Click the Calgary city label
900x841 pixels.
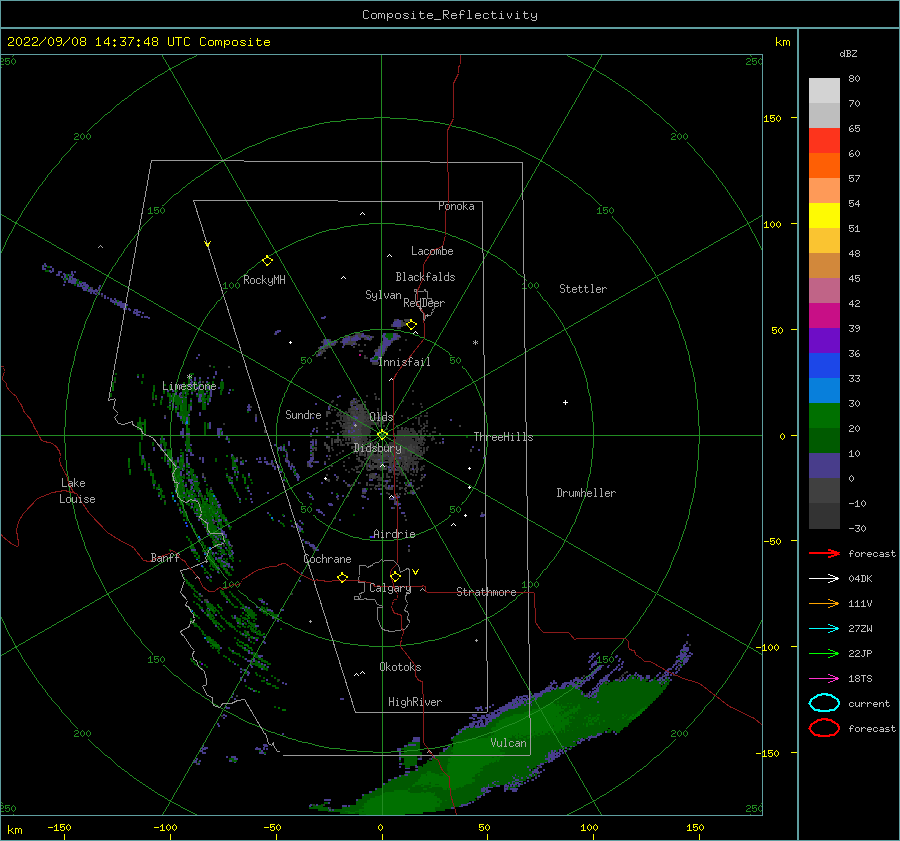pos(390,588)
